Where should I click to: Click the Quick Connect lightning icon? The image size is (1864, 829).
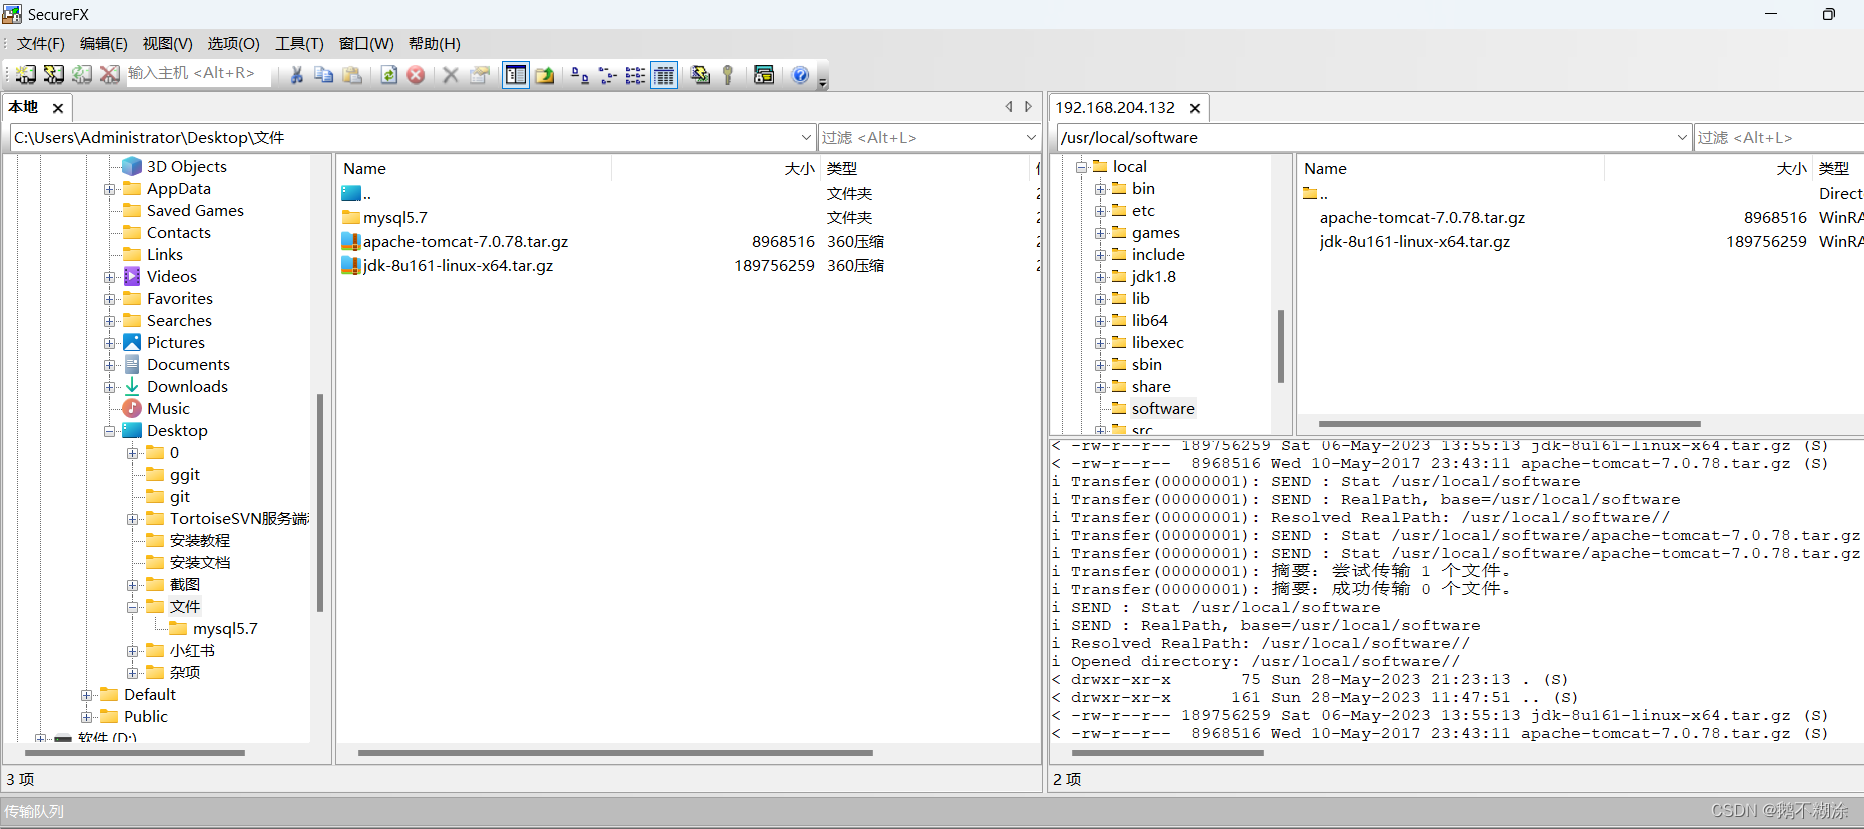pyautogui.click(x=54, y=75)
